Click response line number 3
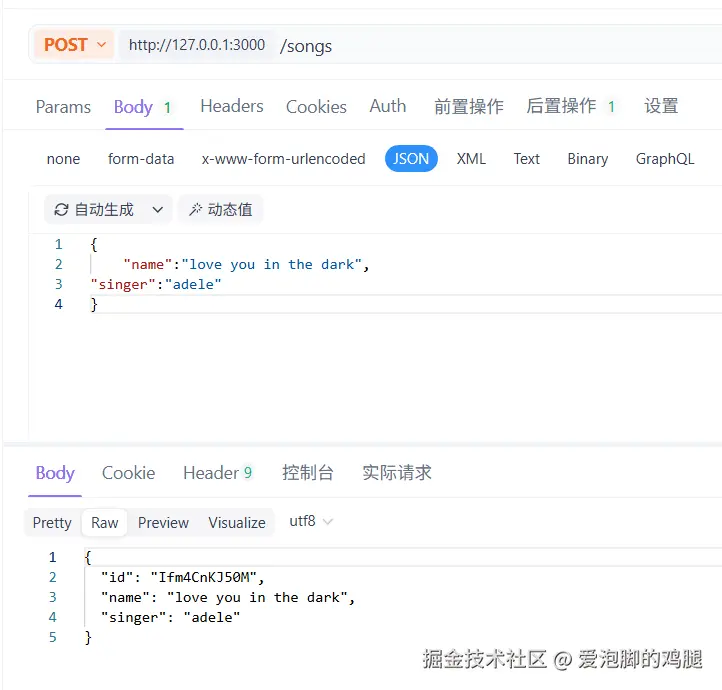The image size is (722, 690). (x=53, y=597)
